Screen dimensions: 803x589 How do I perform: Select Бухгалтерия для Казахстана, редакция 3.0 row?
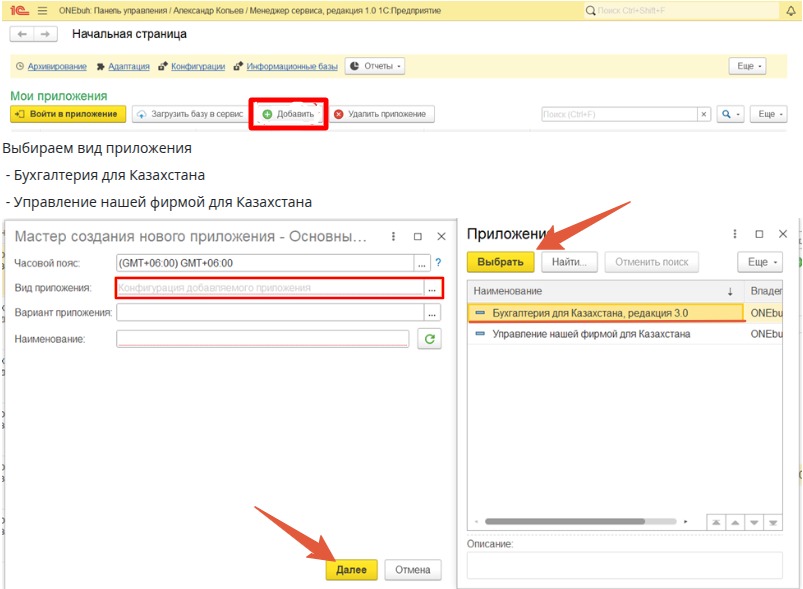(605, 313)
